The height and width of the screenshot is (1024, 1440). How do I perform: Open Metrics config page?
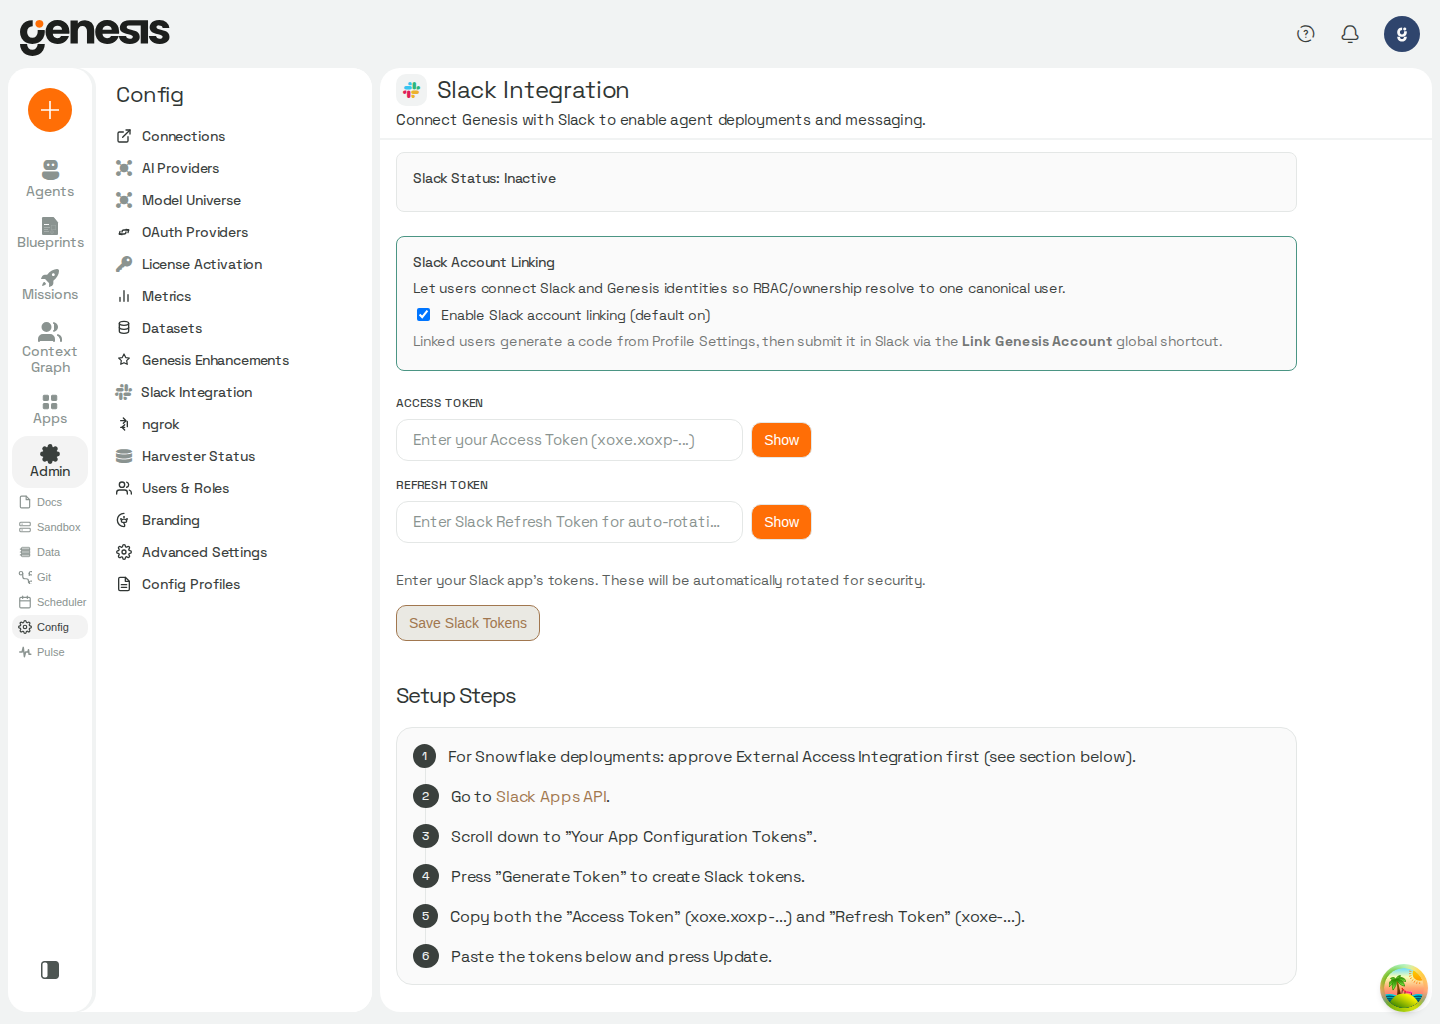154,296
